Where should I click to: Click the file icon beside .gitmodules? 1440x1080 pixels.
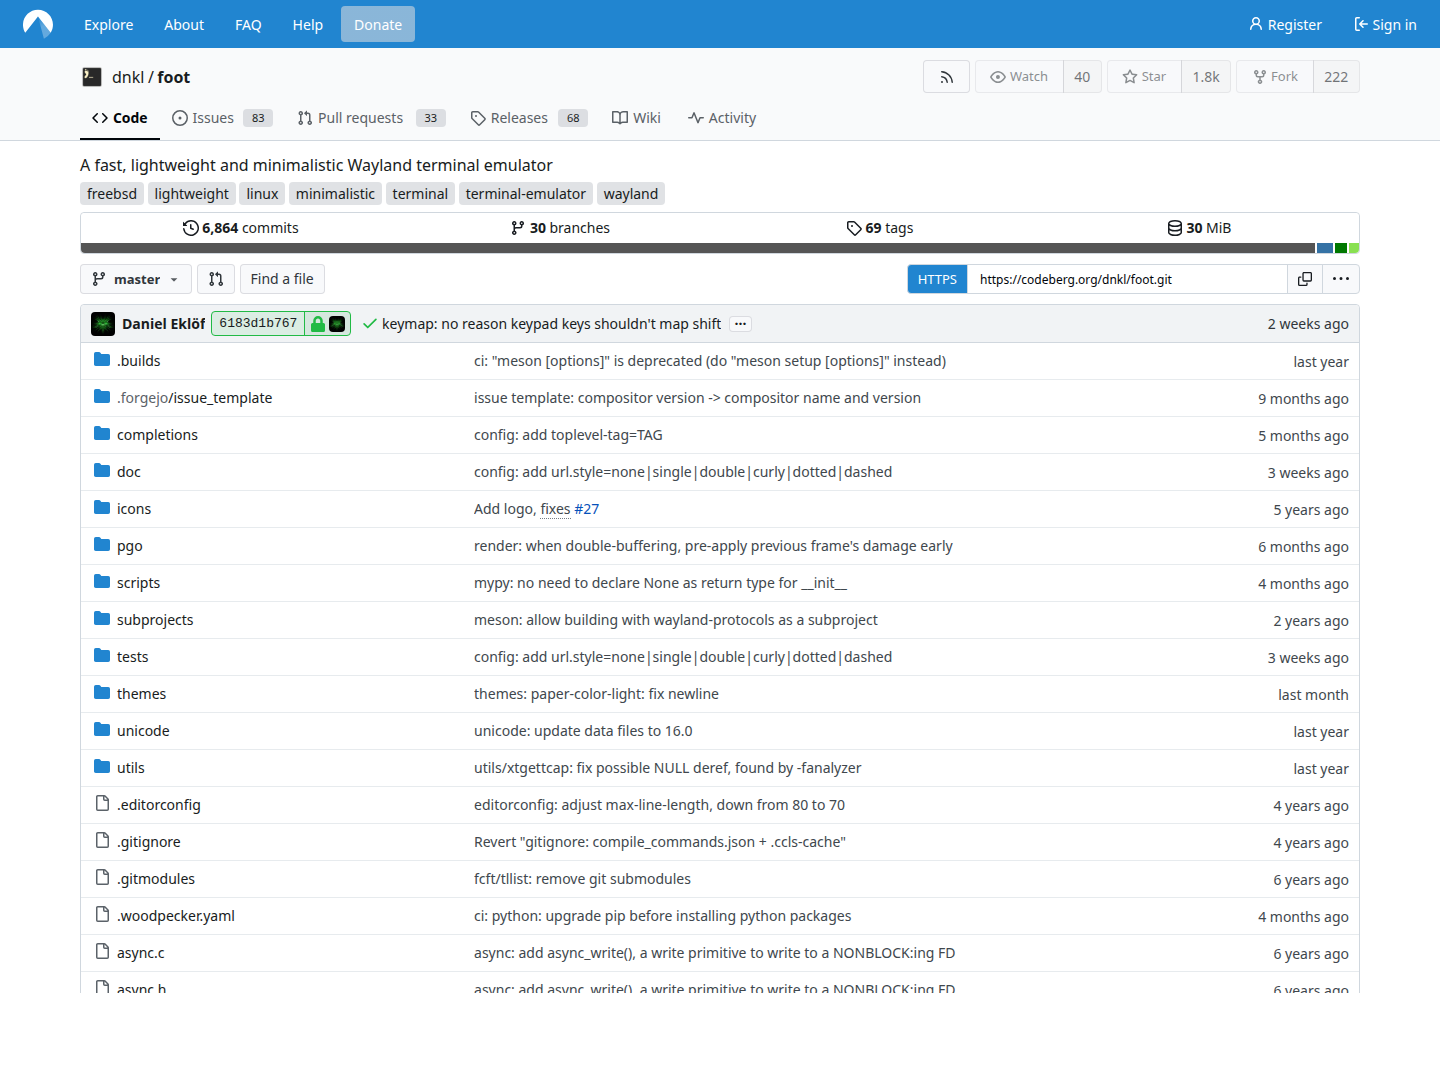click(102, 878)
